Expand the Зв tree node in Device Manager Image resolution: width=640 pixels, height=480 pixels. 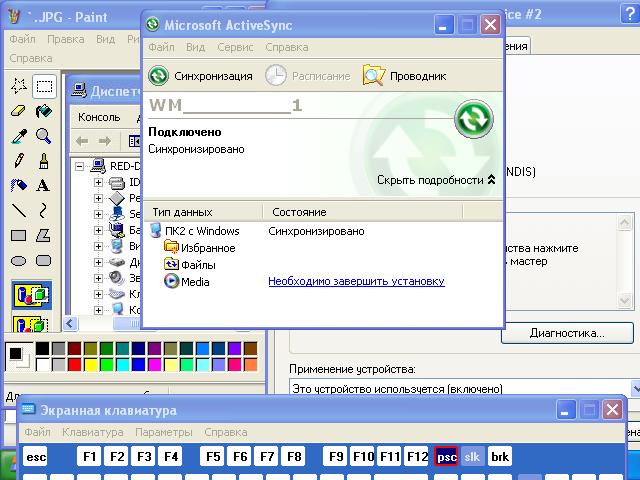pos(98,278)
